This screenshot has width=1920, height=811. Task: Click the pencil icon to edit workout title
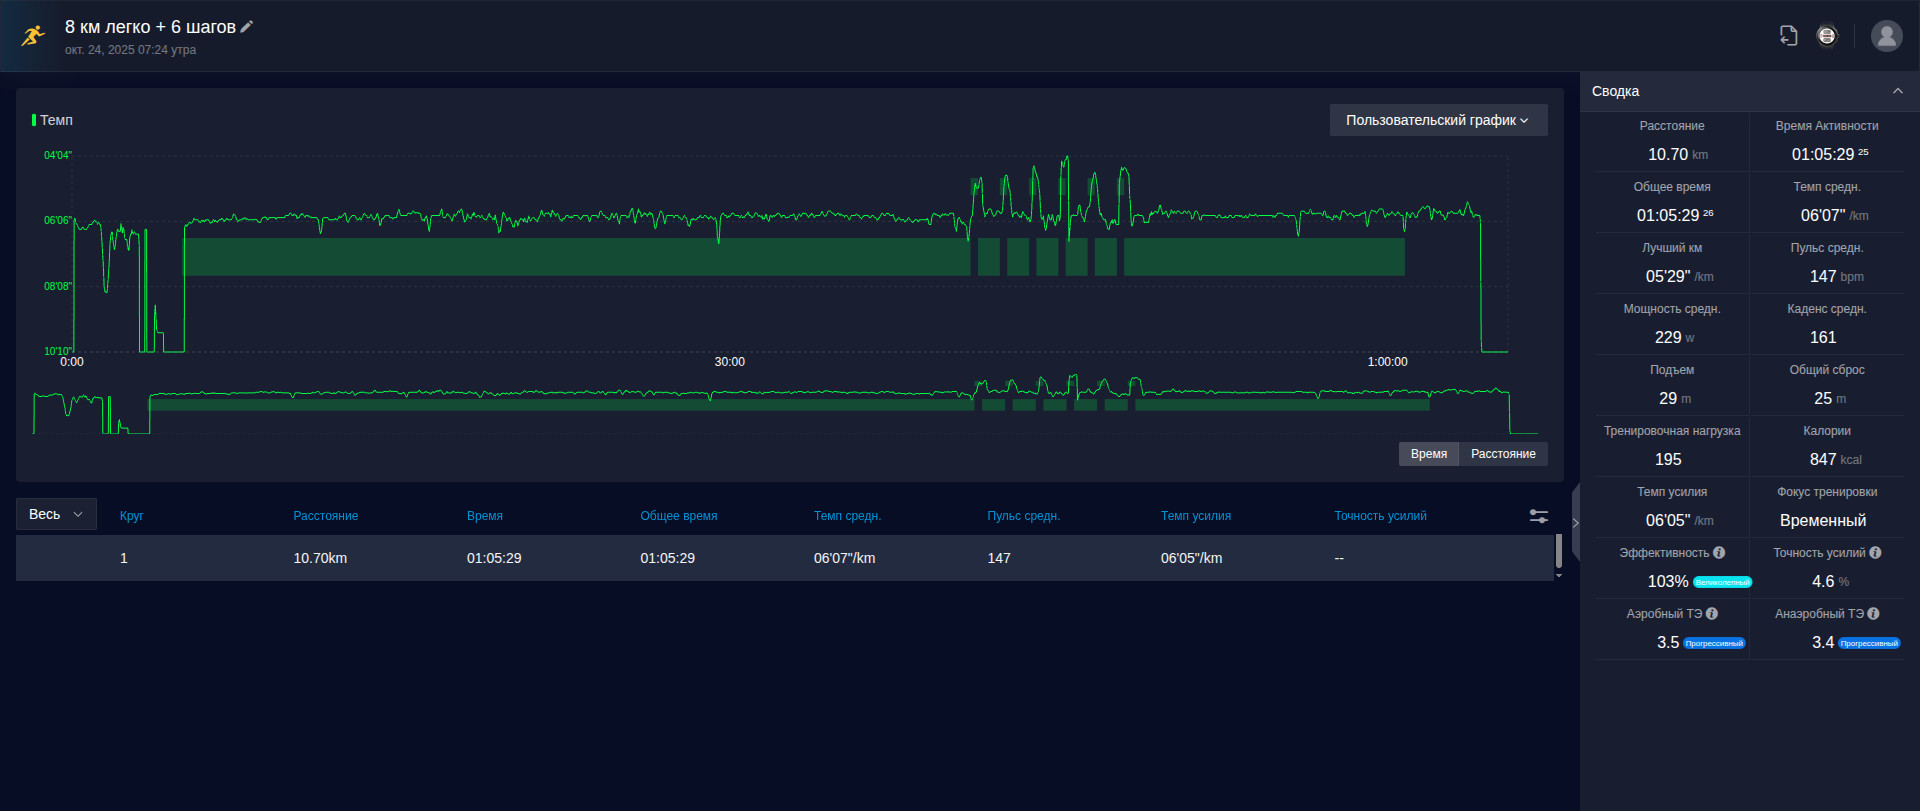247,27
